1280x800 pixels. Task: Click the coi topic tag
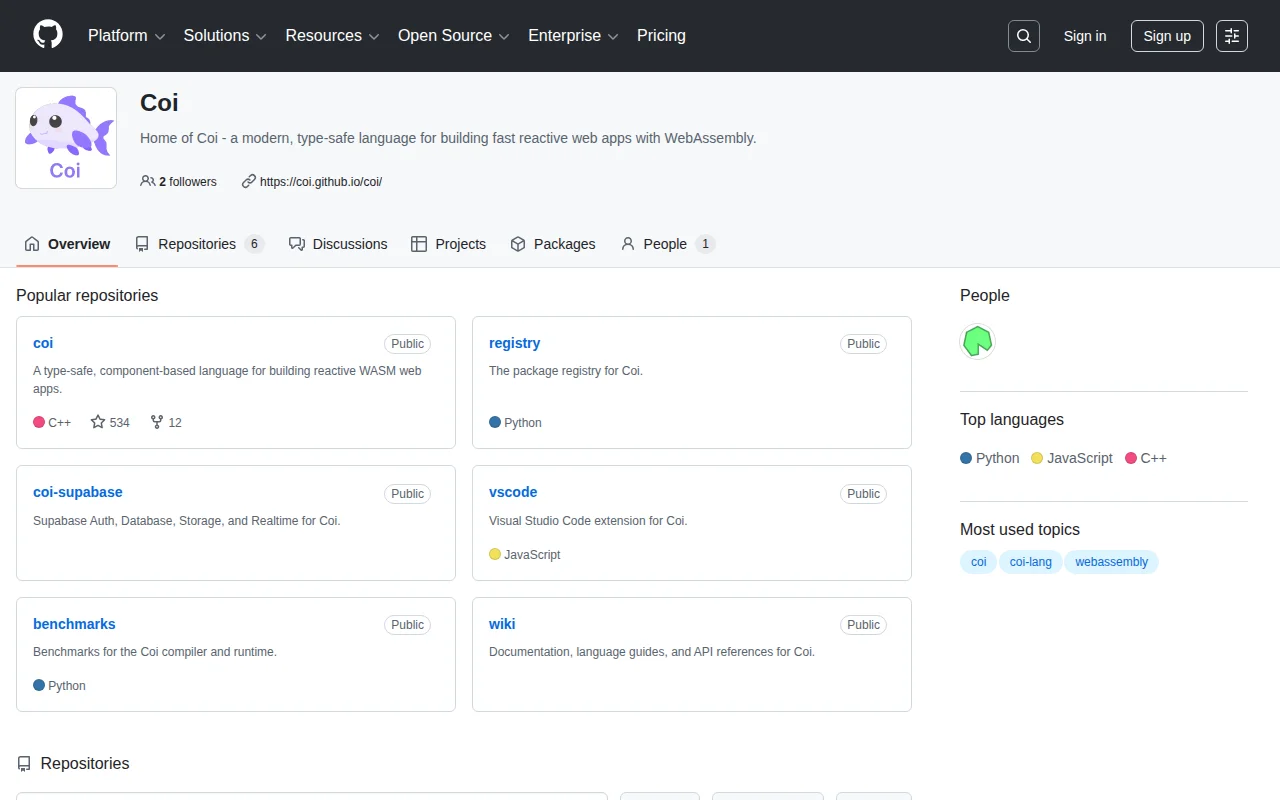(x=979, y=562)
